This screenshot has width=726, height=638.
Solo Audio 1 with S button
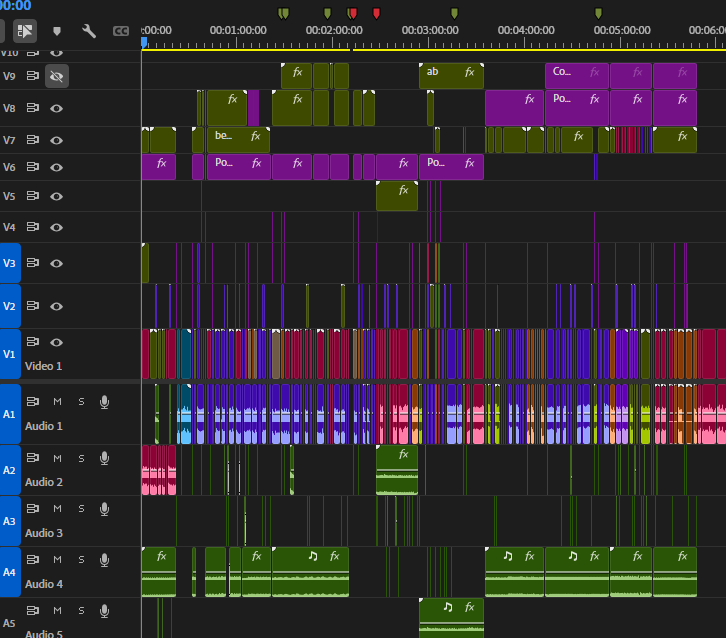(81, 401)
